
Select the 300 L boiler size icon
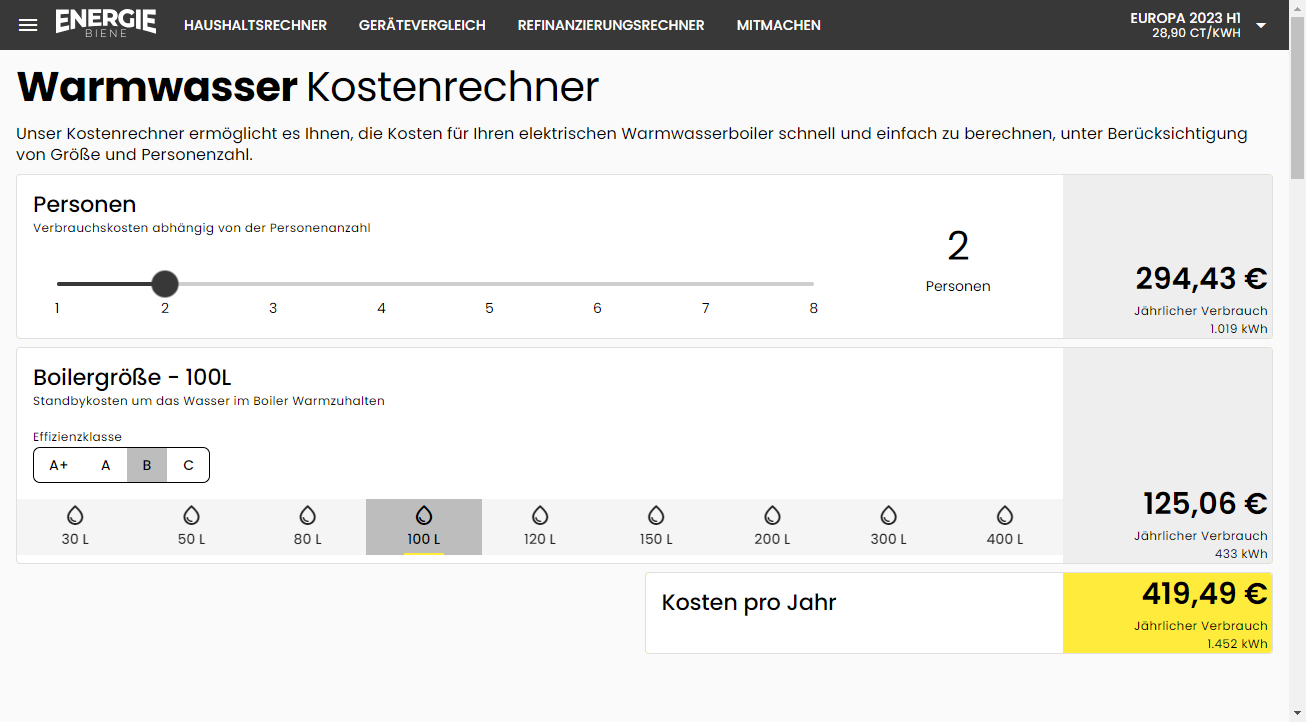(x=888, y=516)
